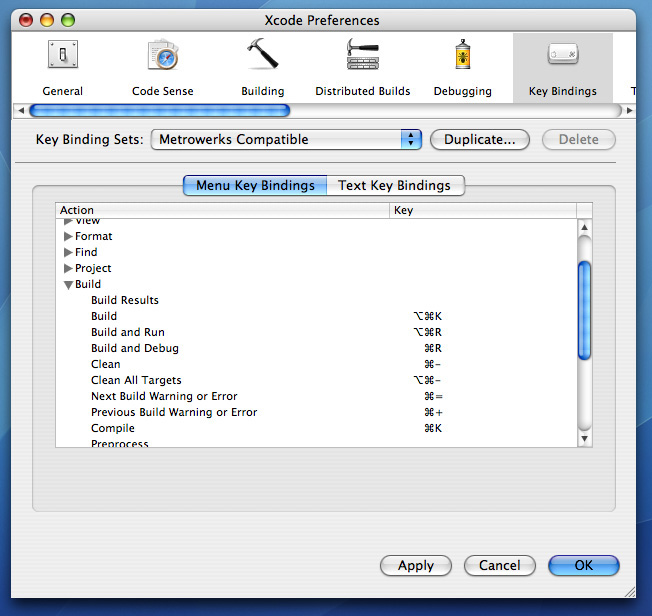Confirm with the OK button
Viewport: 652px width, 616px height.
pyautogui.click(x=583, y=566)
